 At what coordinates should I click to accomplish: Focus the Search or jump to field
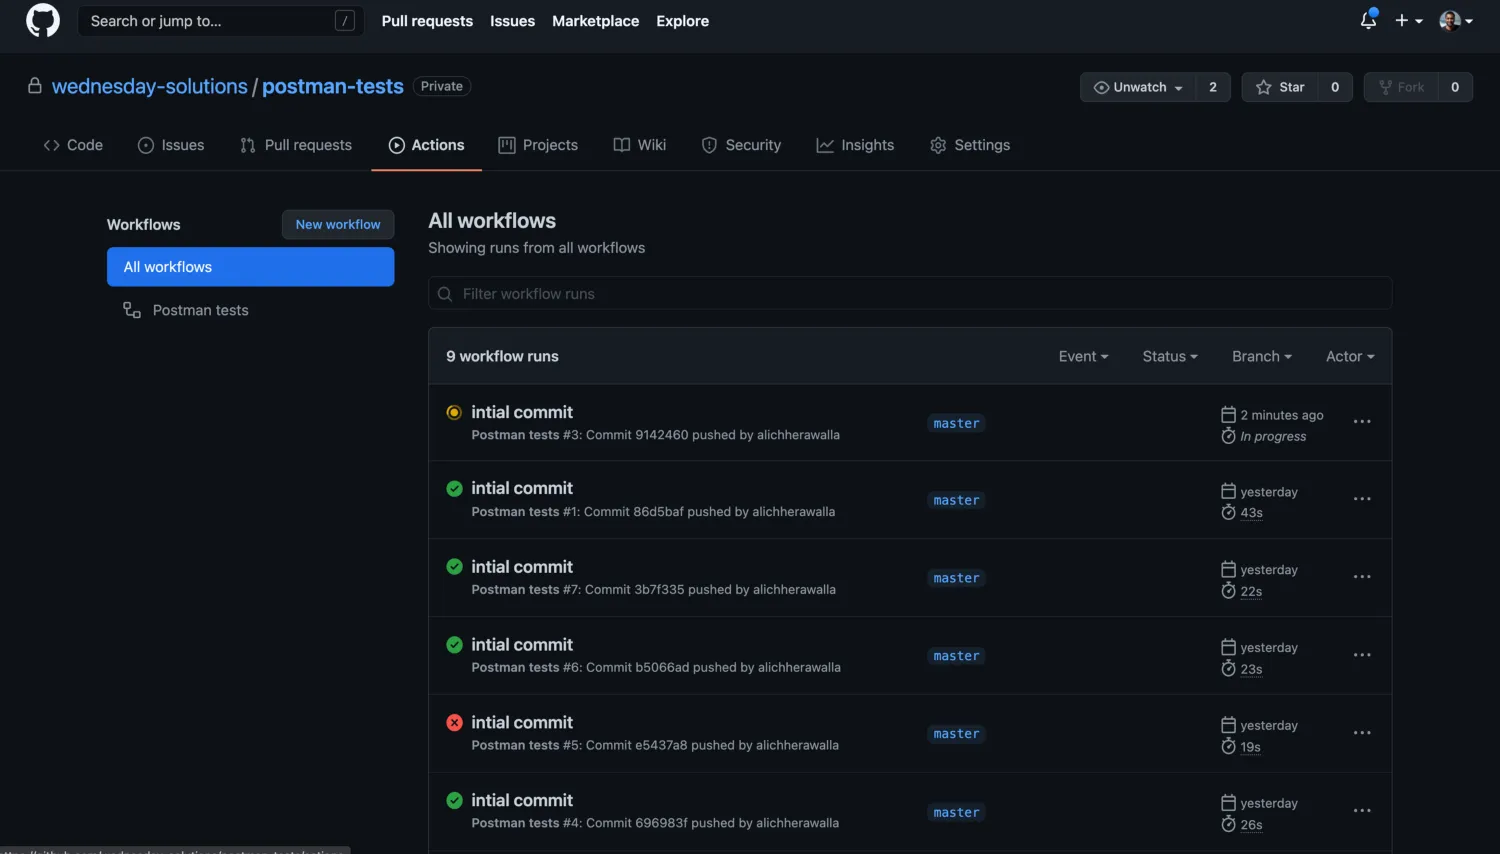(x=221, y=21)
